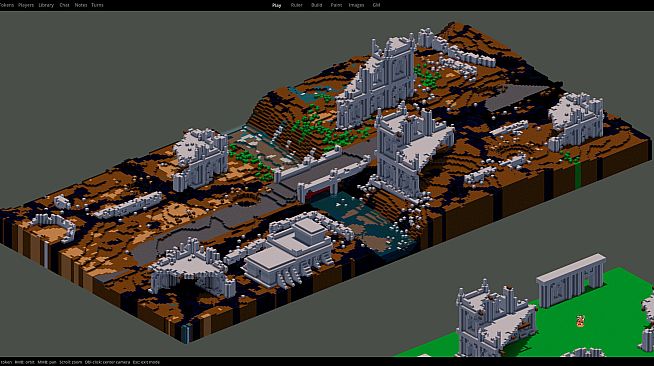Open the Tokens menu
This screenshot has height=366, width=654.
[6, 5]
